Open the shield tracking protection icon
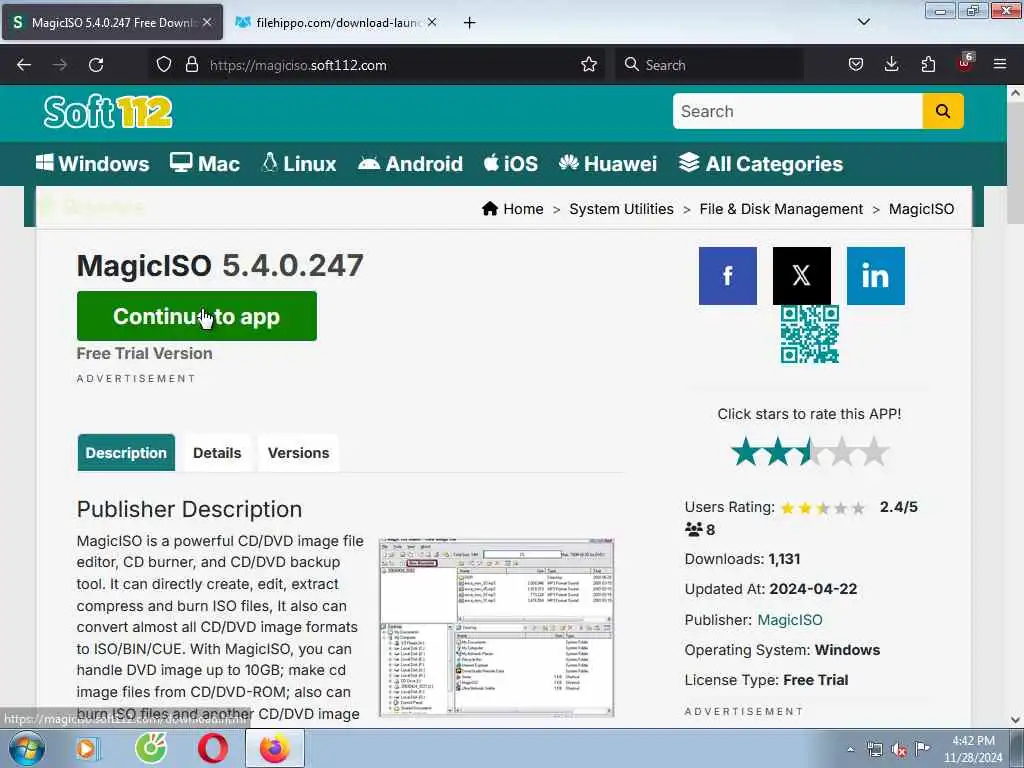 pyautogui.click(x=164, y=65)
